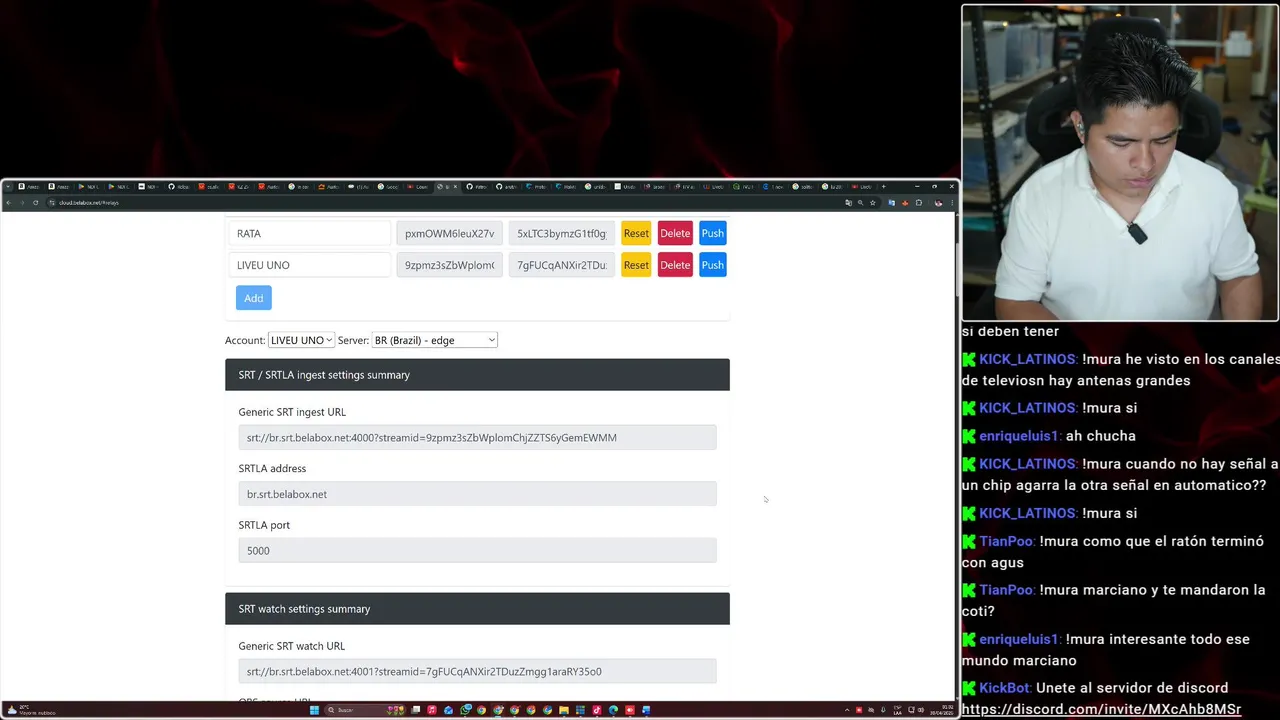Image resolution: width=1280 pixels, height=720 pixels.
Task: Click SRT / SRTLA ingest settings summary header
Action: tap(477, 374)
